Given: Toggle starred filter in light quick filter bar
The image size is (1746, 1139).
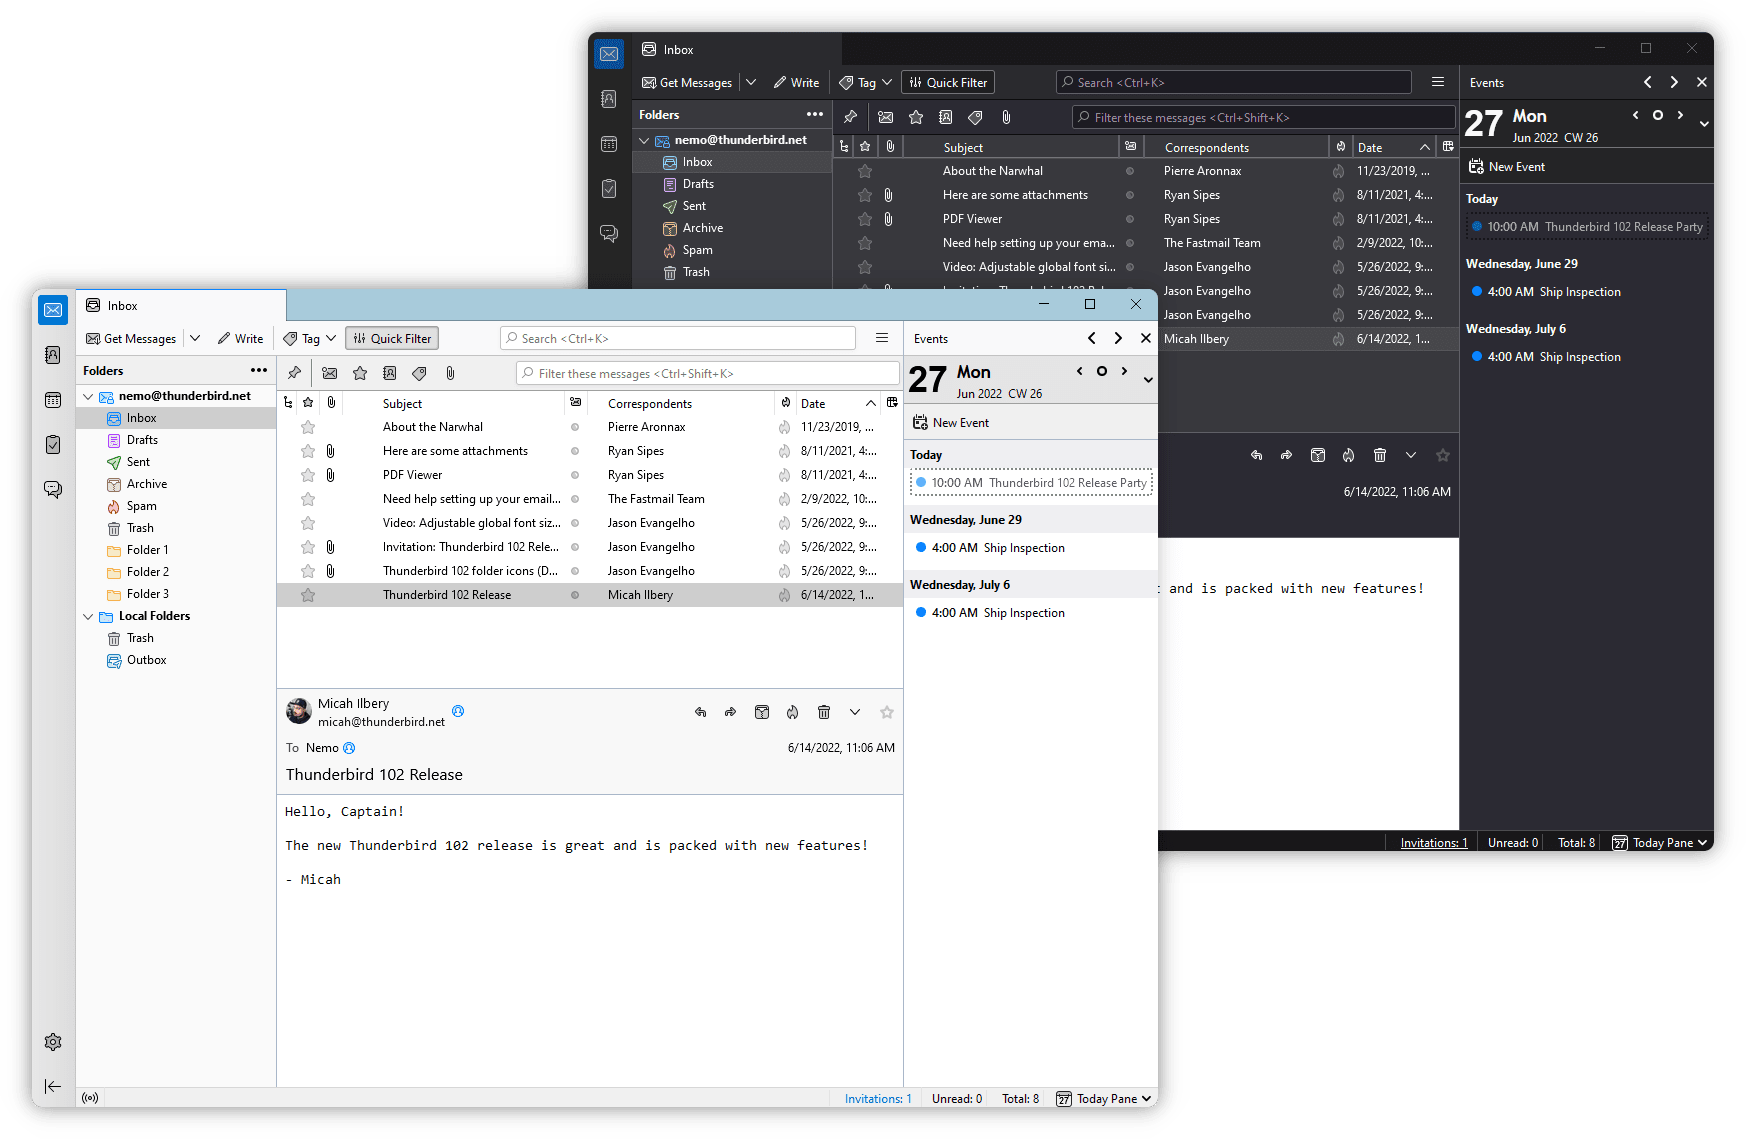Looking at the screenshot, I should point(360,373).
